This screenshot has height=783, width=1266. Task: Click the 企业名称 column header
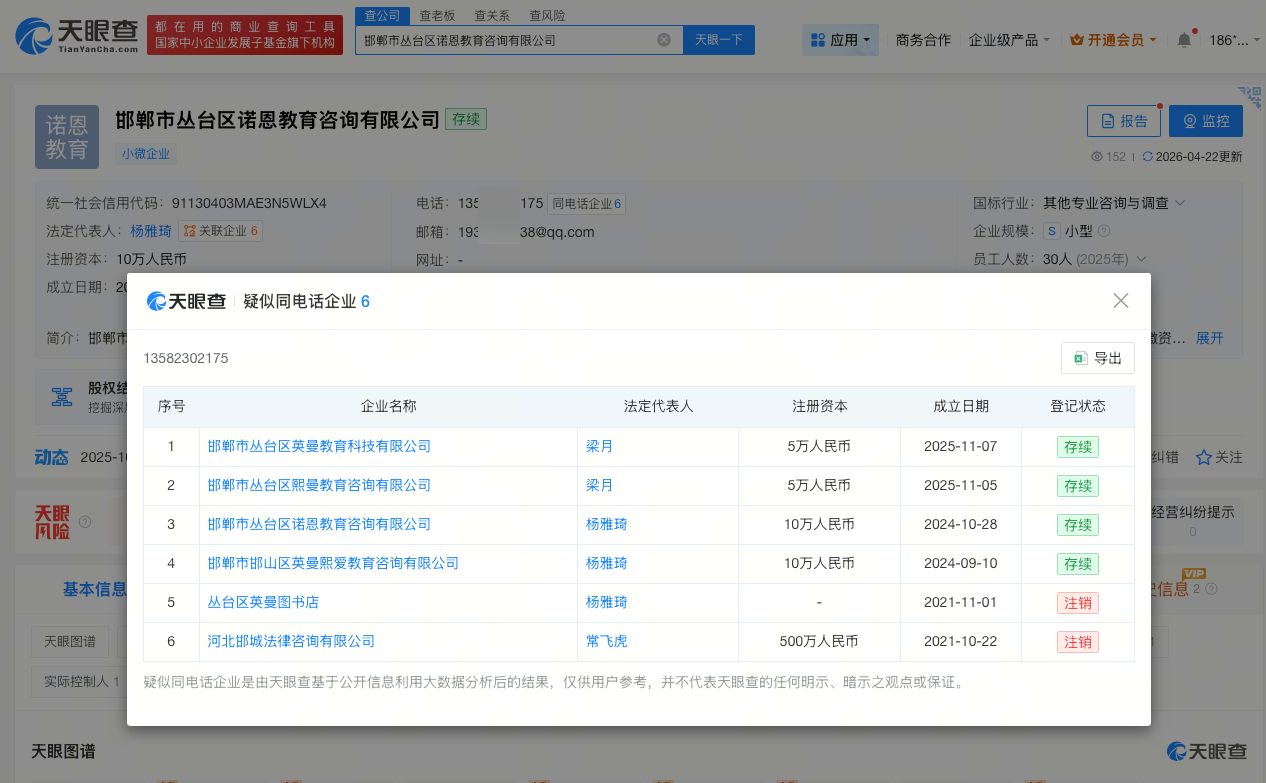(389, 406)
